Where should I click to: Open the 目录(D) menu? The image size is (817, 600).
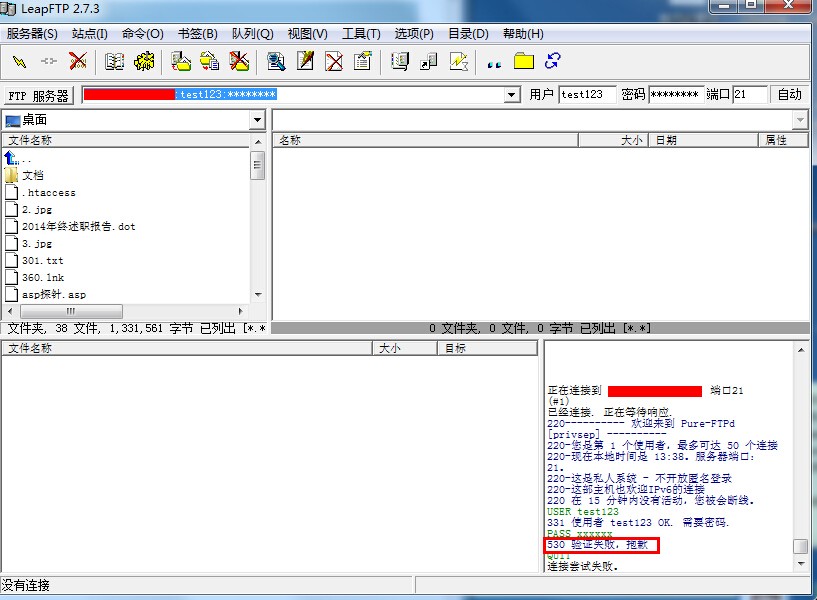pos(468,34)
